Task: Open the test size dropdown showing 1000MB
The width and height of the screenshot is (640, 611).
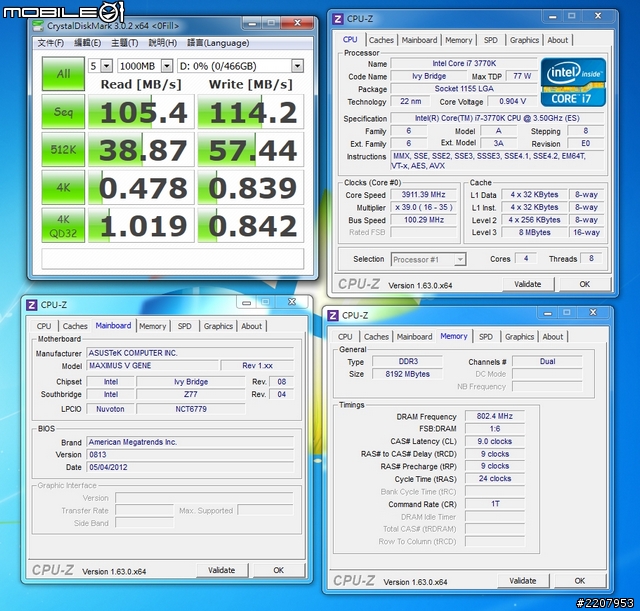Action: tap(145, 66)
